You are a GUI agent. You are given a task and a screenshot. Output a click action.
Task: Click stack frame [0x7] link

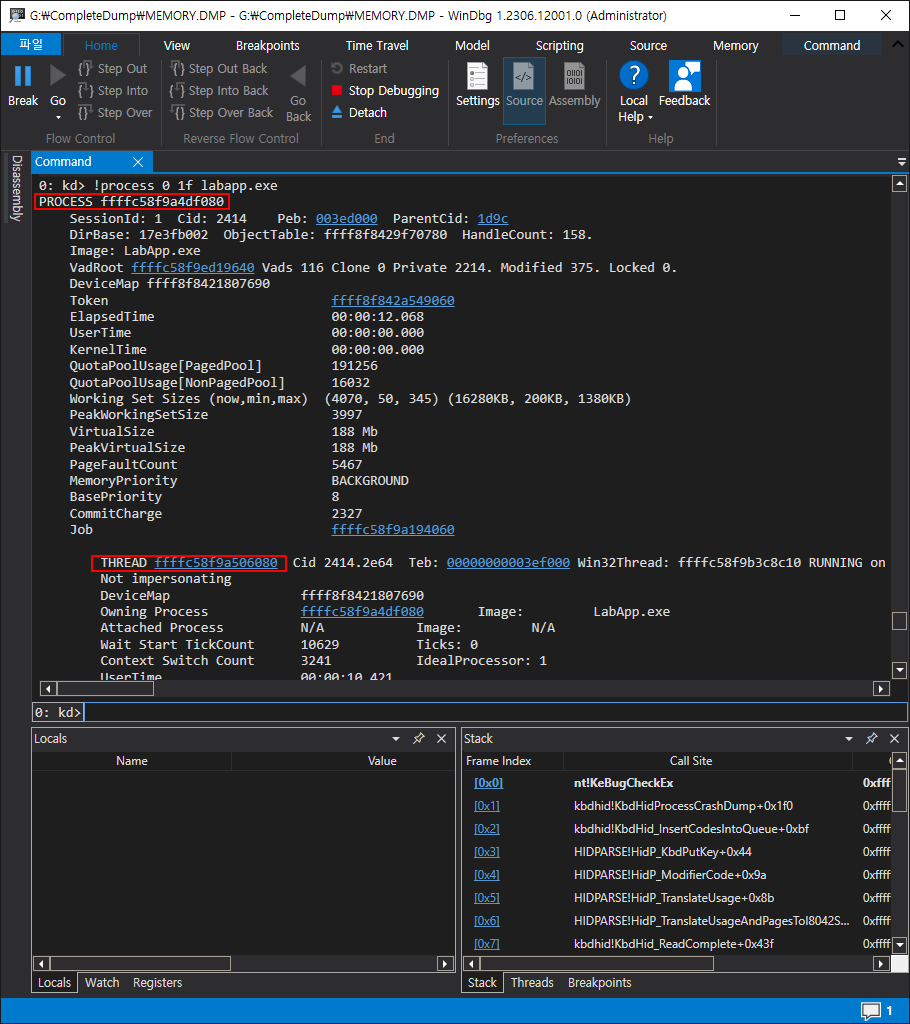point(487,944)
